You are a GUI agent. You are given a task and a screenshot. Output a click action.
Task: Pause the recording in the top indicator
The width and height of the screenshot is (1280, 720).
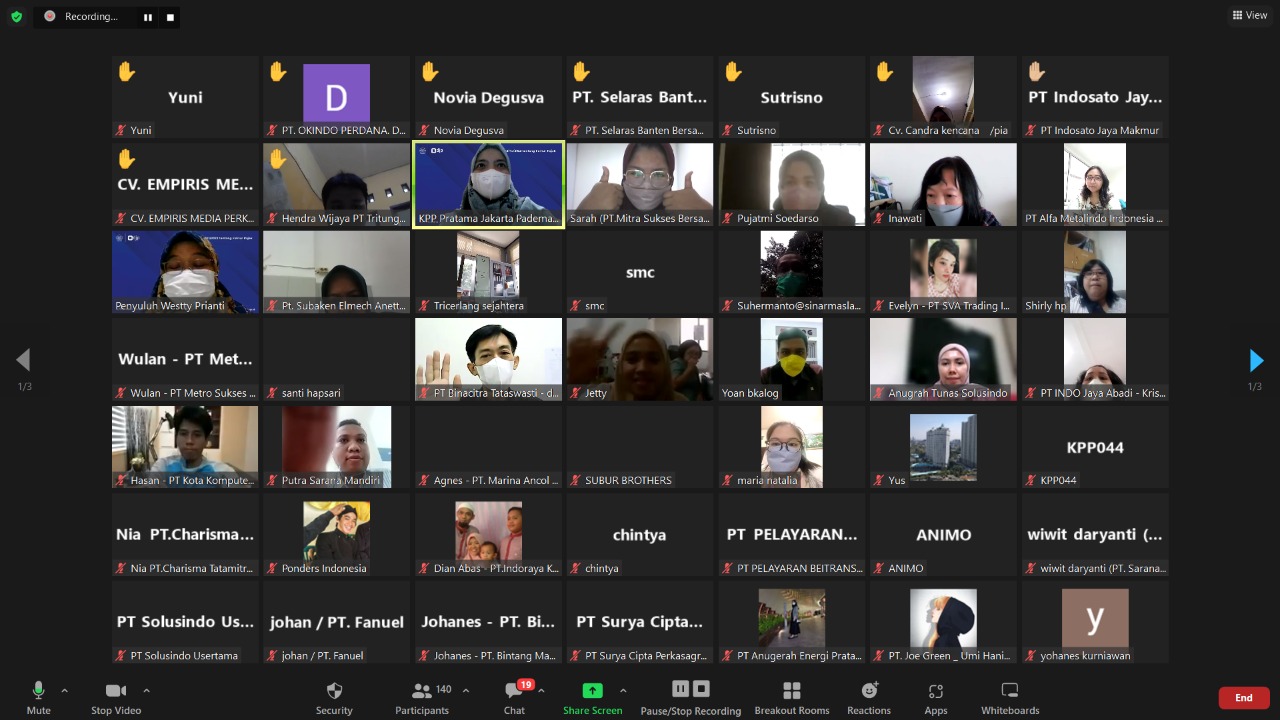pyautogui.click(x=148, y=17)
